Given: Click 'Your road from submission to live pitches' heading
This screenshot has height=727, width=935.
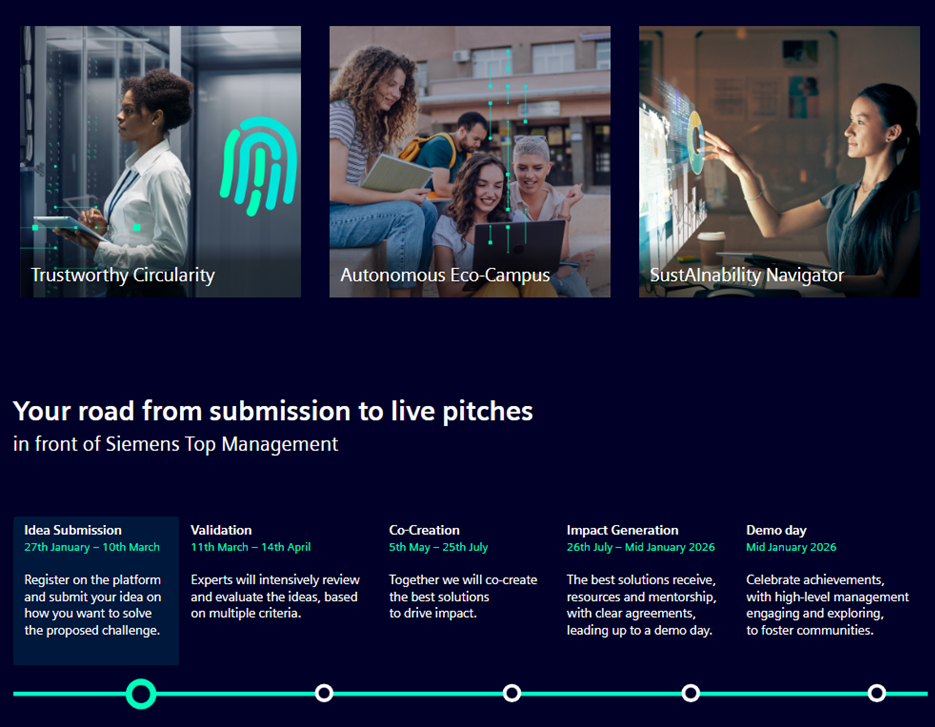Looking at the screenshot, I should coord(273,412).
